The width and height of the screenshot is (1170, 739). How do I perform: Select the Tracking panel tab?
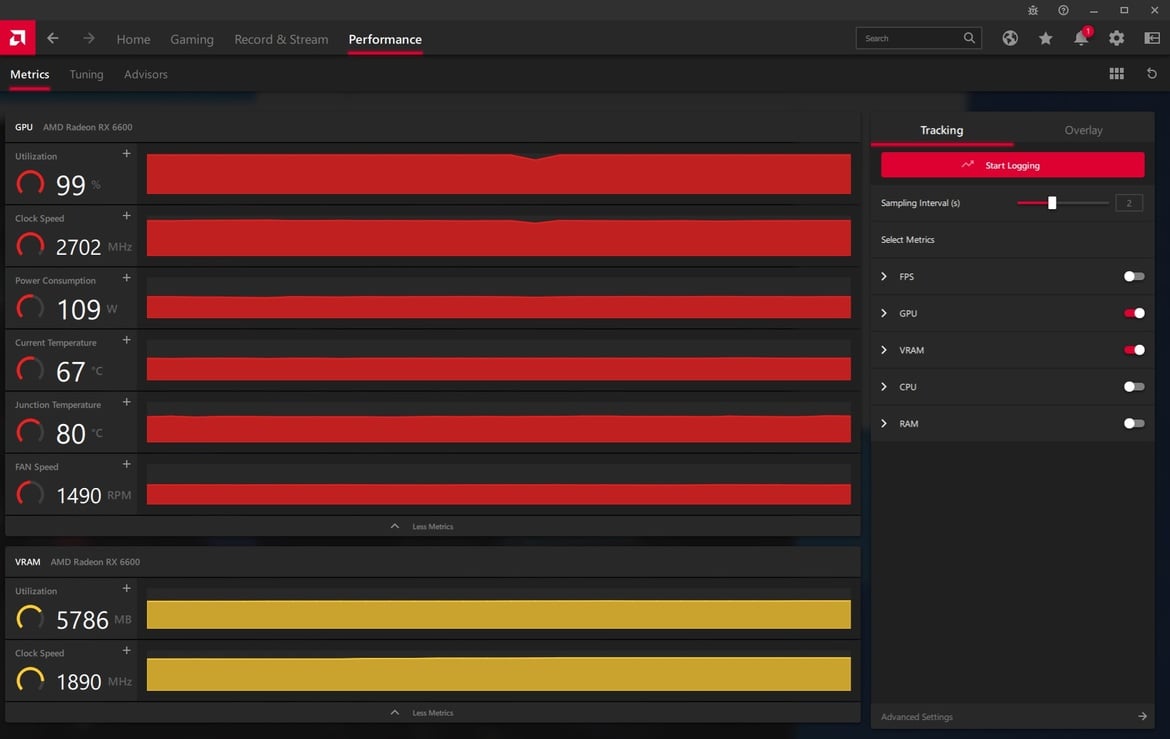click(942, 130)
